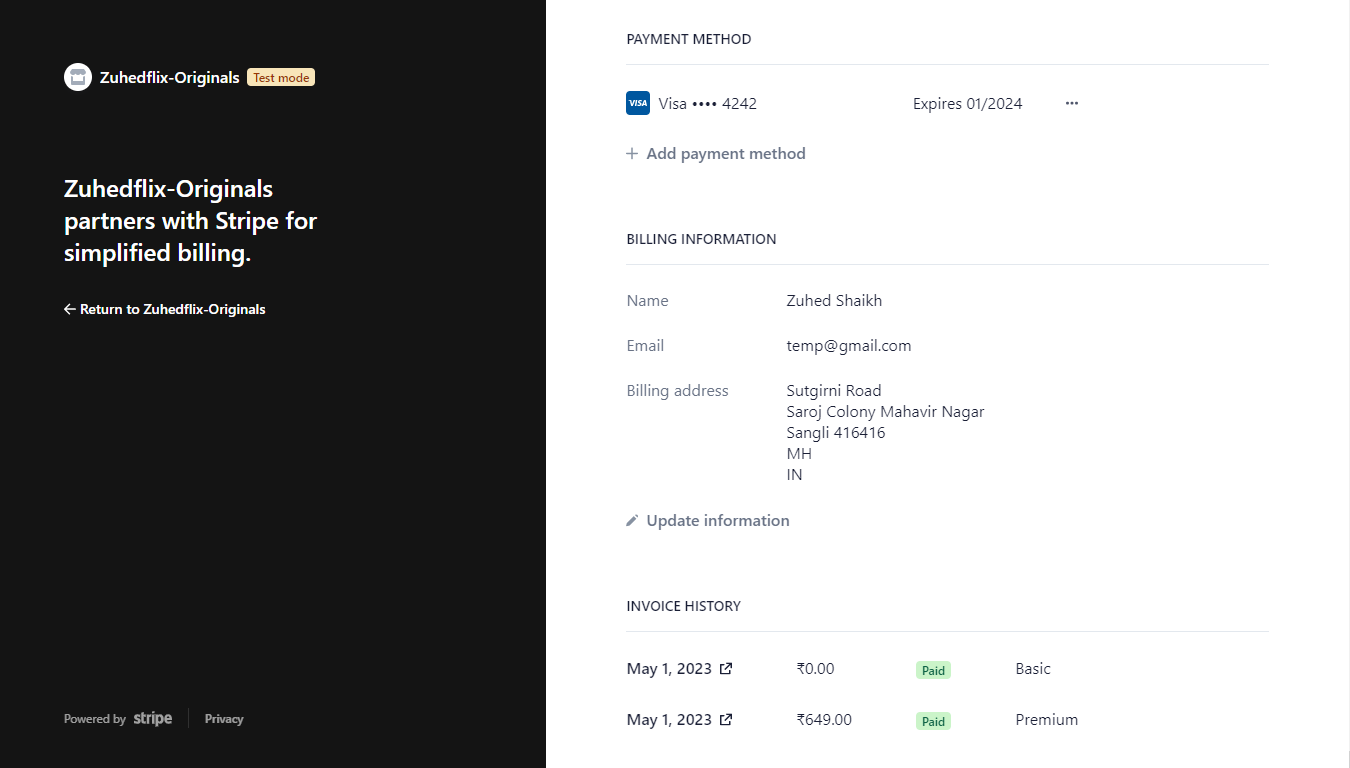Click the Sutgirni Road address line
Screen dimensions: 1350x768
pyautogui.click(x=834, y=390)
